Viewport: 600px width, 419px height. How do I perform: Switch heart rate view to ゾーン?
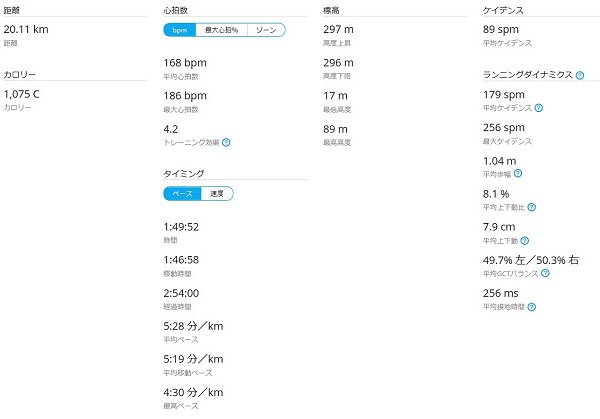tap(266, 30)
